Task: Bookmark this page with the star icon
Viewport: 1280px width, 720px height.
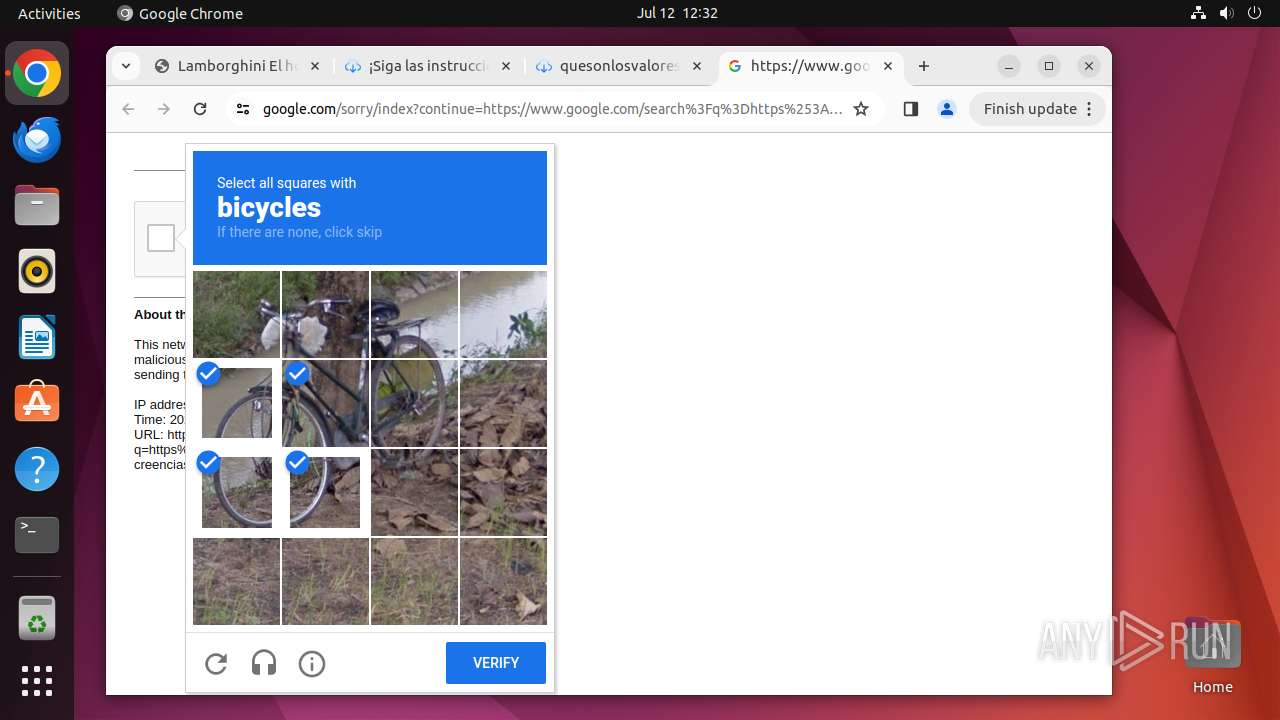Action: [861, 109]
